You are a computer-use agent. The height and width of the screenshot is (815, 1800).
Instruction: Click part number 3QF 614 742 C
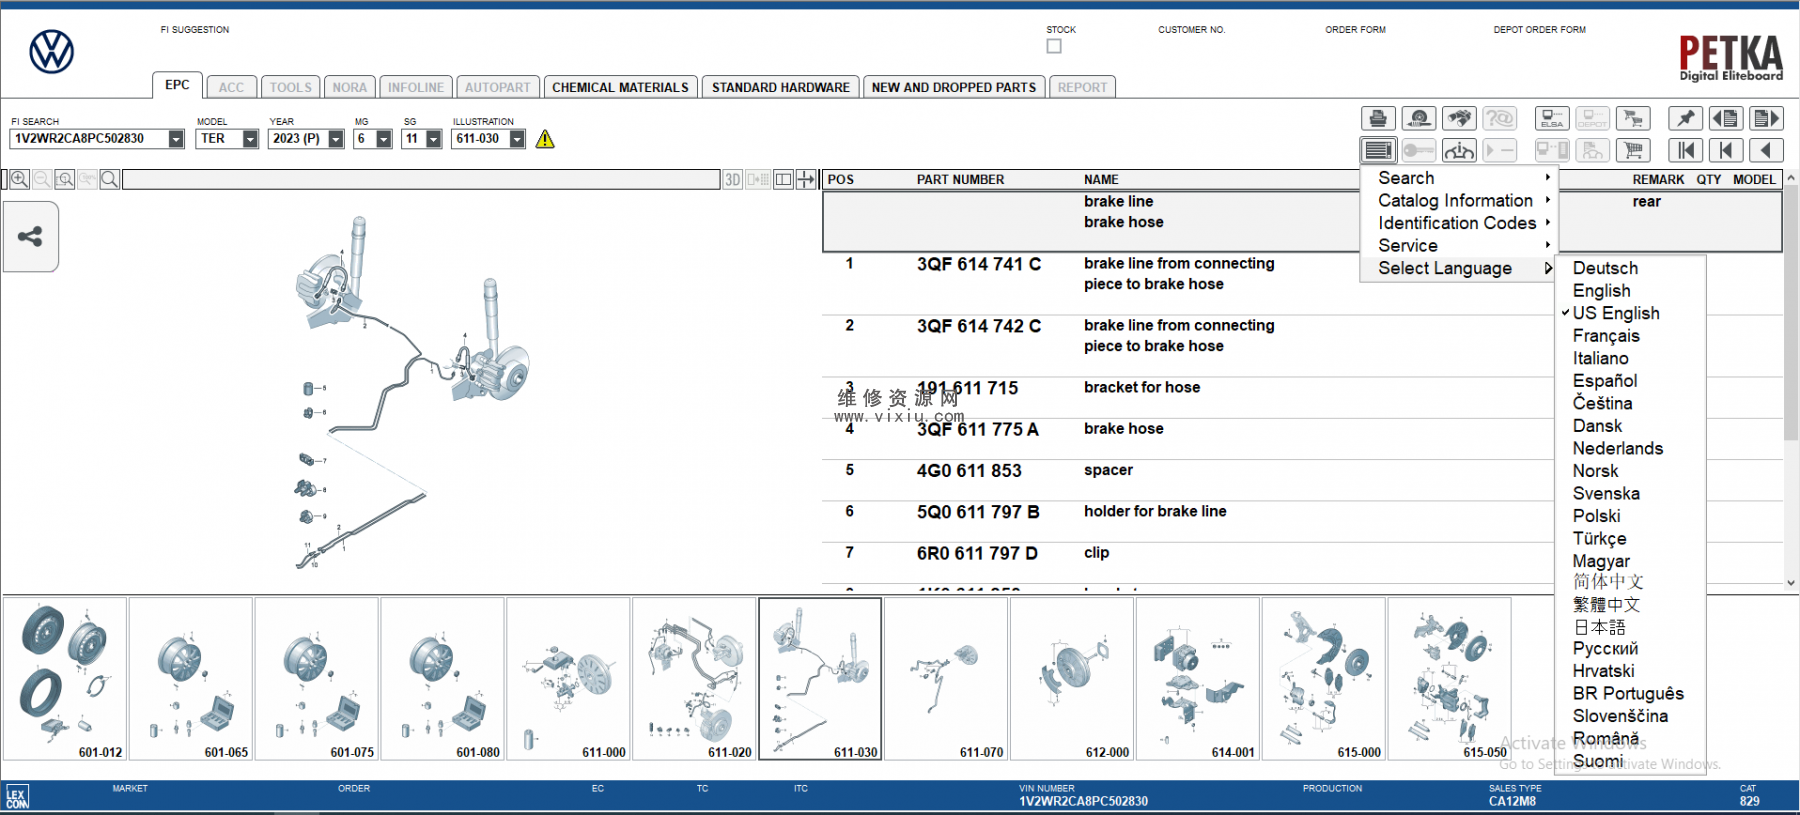(978, 326)
